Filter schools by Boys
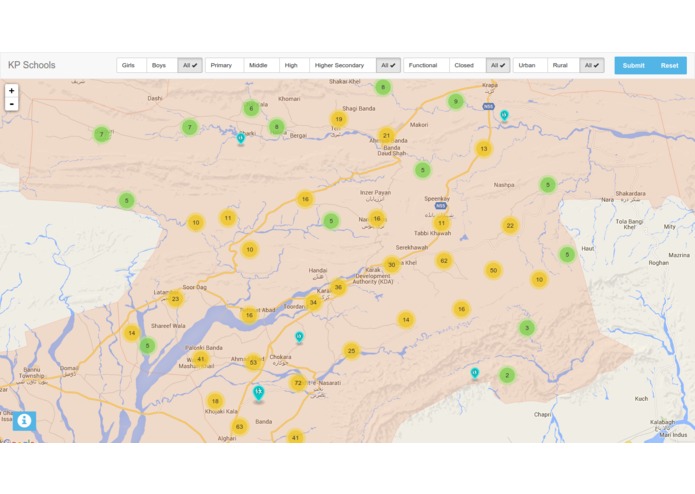695x494 pixels. coord(162,65)
